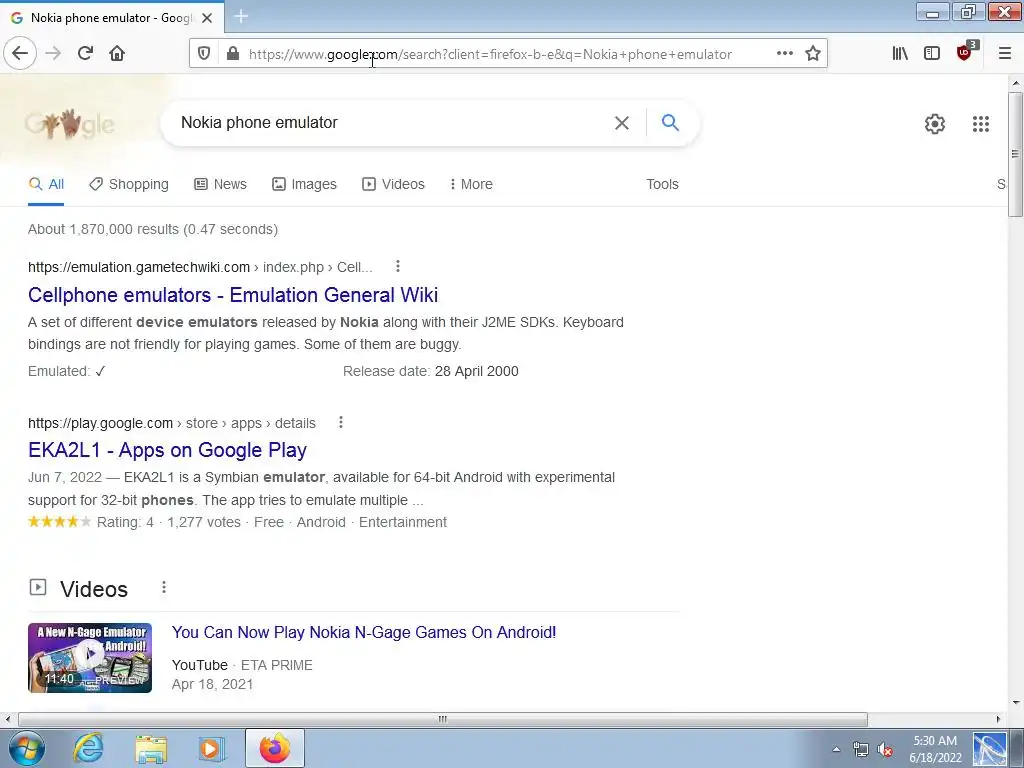Image resolution: width=1024 pixels, height=768 pixels.
Task: Click the scroll up arrow
Action: point(1016,83)
